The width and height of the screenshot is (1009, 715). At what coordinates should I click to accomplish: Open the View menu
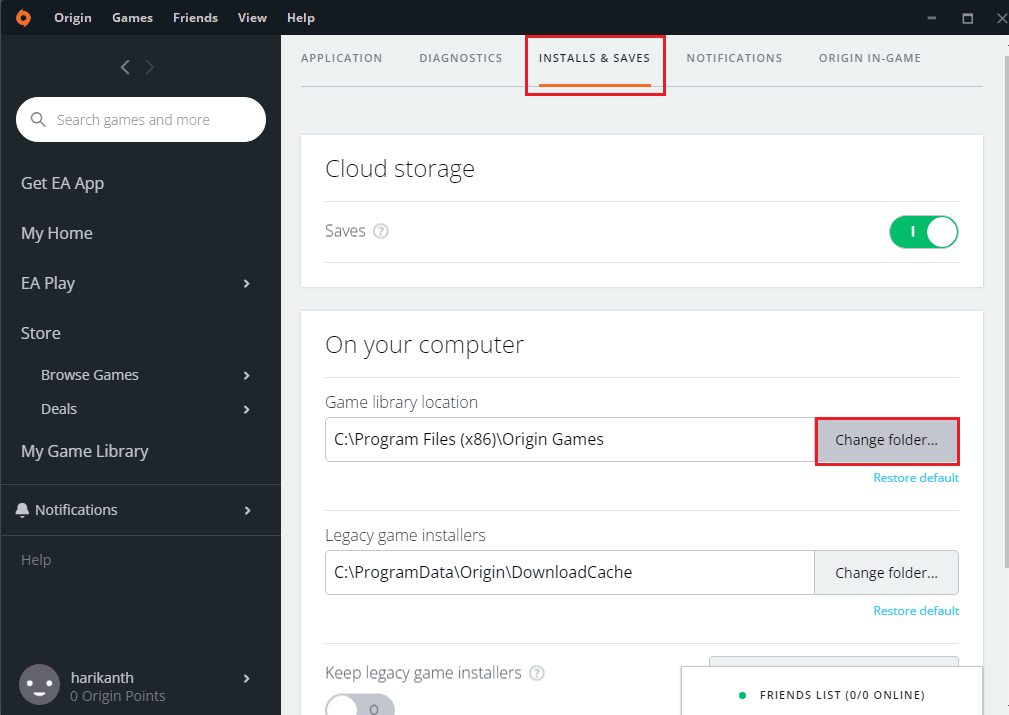[252, 17]
